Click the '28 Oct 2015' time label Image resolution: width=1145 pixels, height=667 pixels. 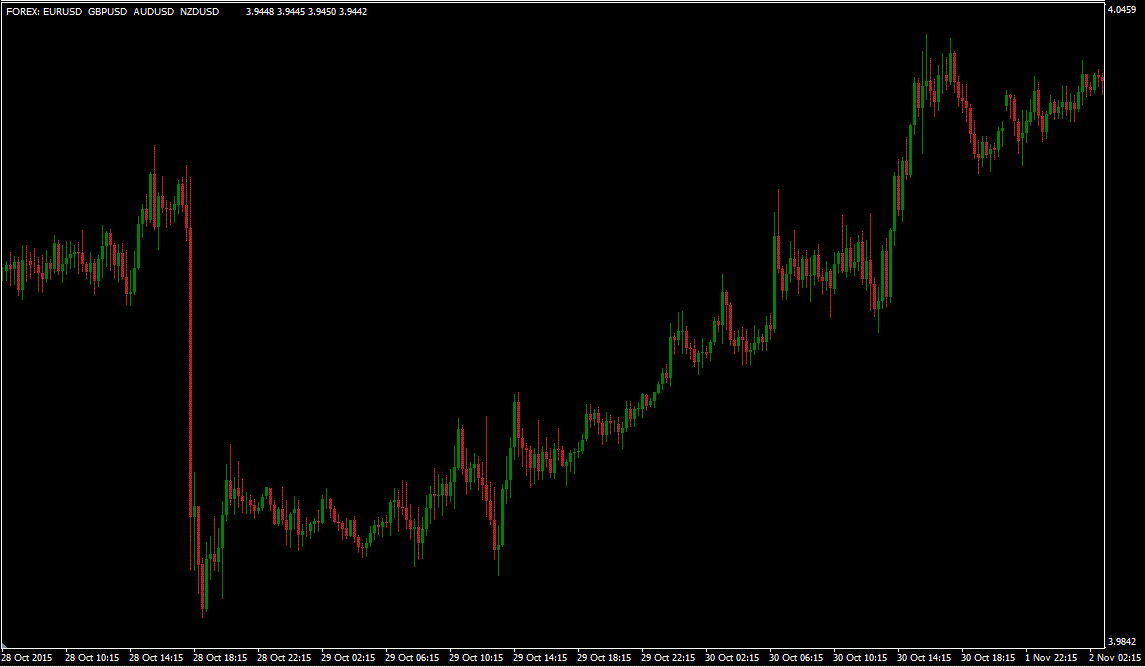pos(27,658)
